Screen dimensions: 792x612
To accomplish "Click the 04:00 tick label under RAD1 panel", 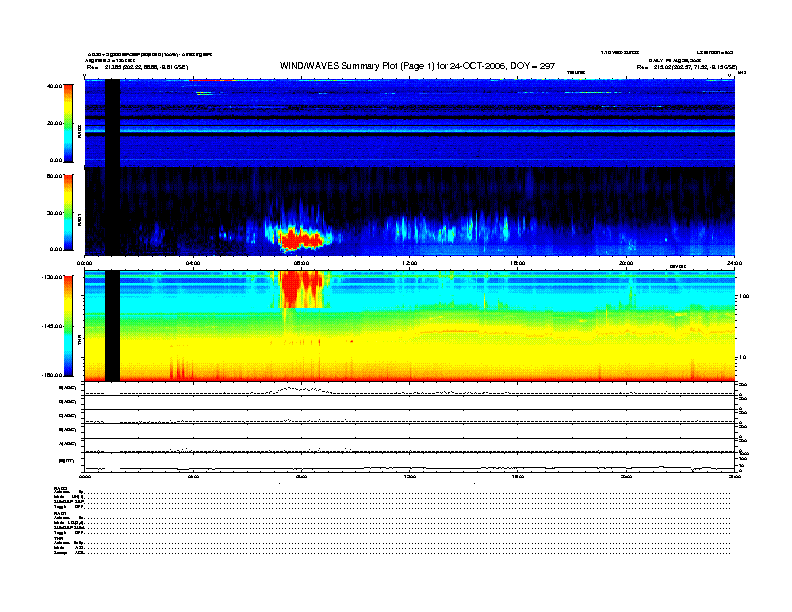I will (x=193, y=263).
